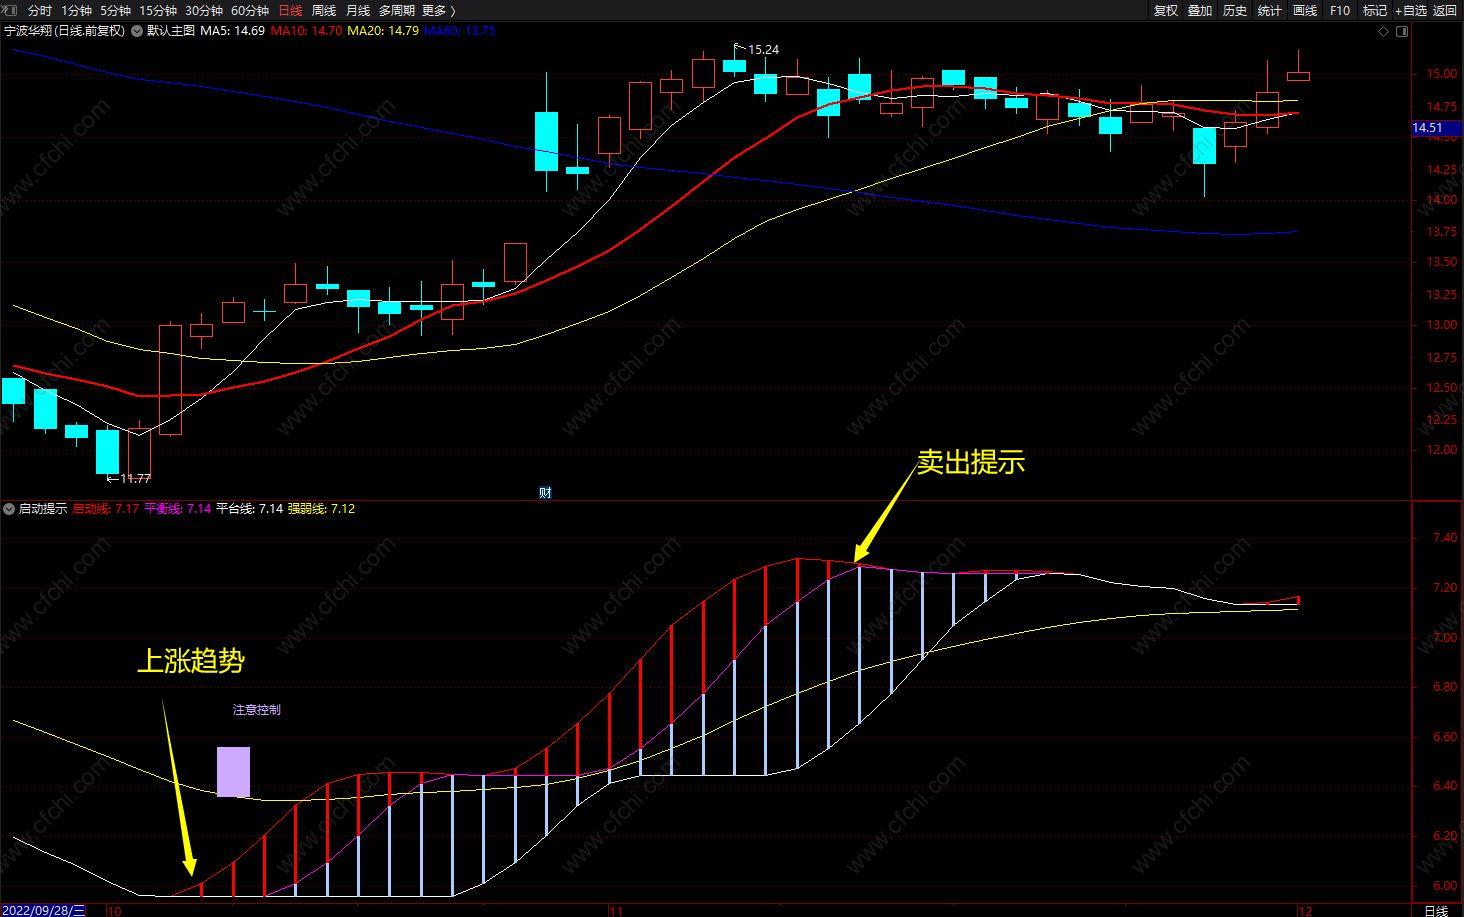This screenshot has height=917, width=1464.
Task: Click the MA20: 14.79 value
Action: pyautogui.click(x=383, y=31)
